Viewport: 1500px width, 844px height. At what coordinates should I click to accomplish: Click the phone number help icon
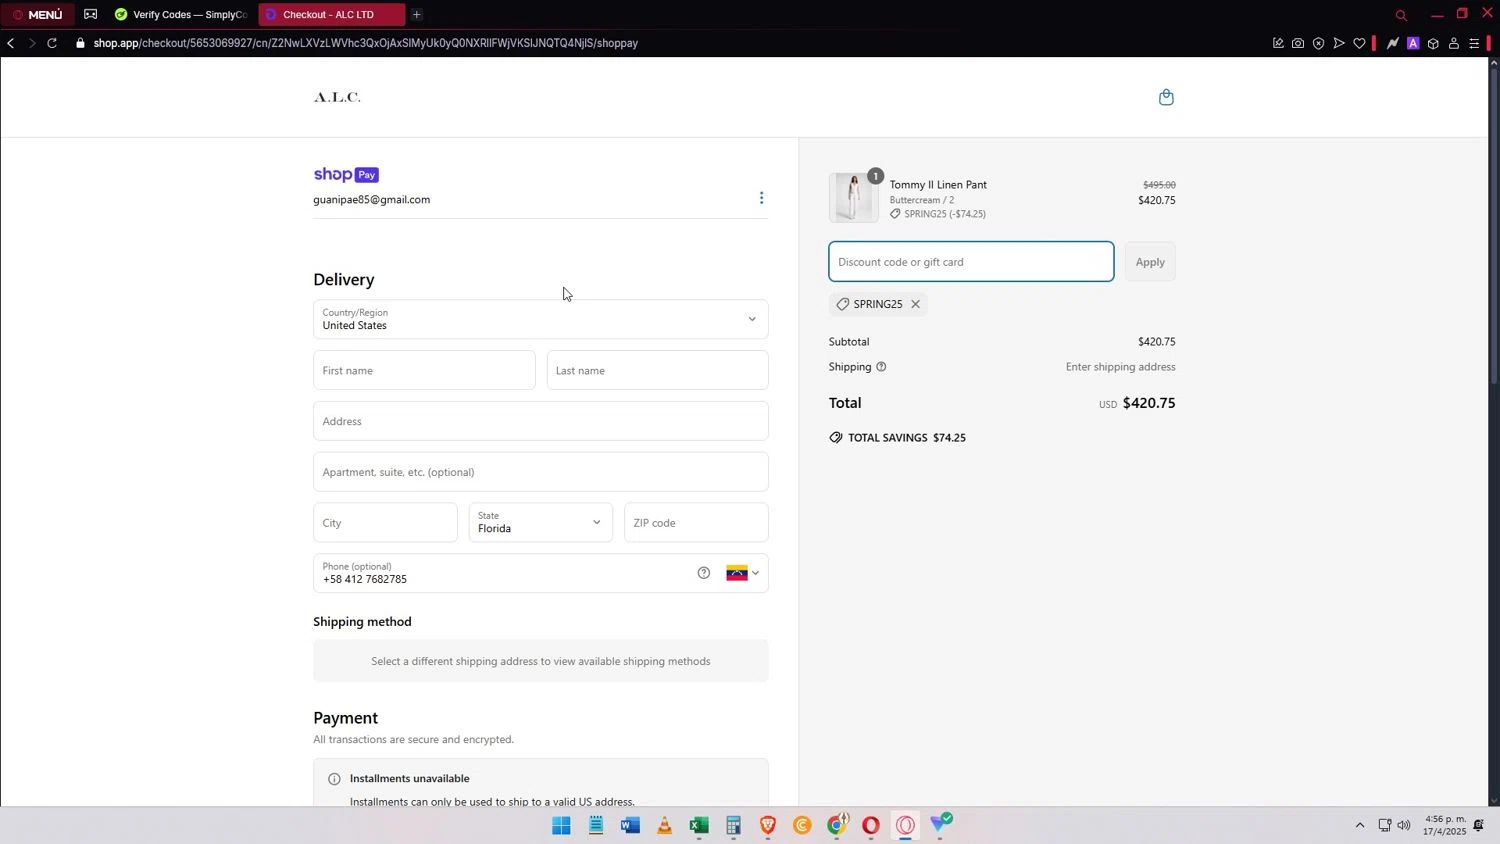pos(704,573)
